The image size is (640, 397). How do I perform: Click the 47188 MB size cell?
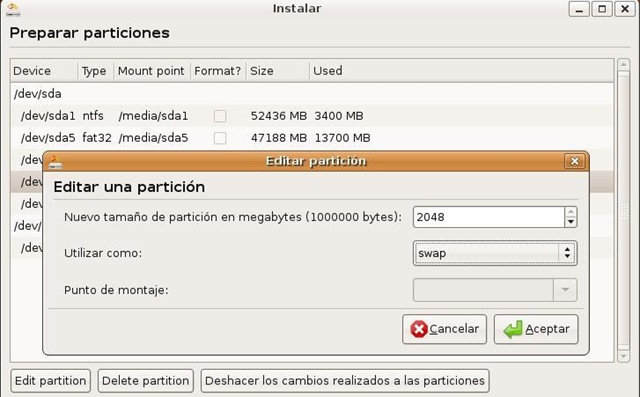tap(279, 138)
